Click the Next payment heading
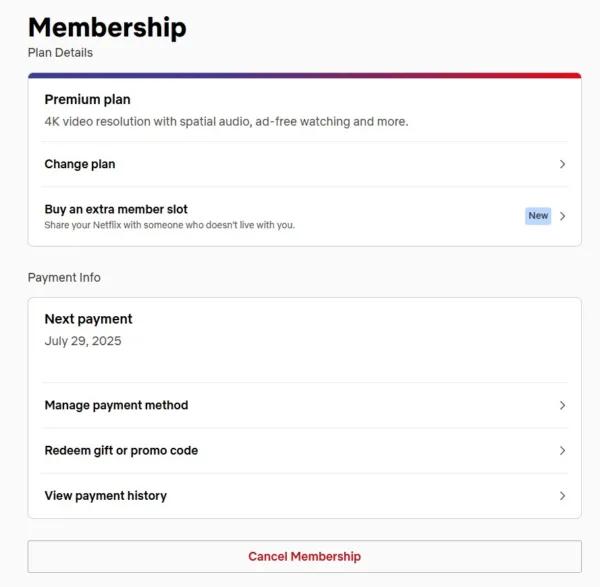The image size is (600, 587). (x=88, y=319)
